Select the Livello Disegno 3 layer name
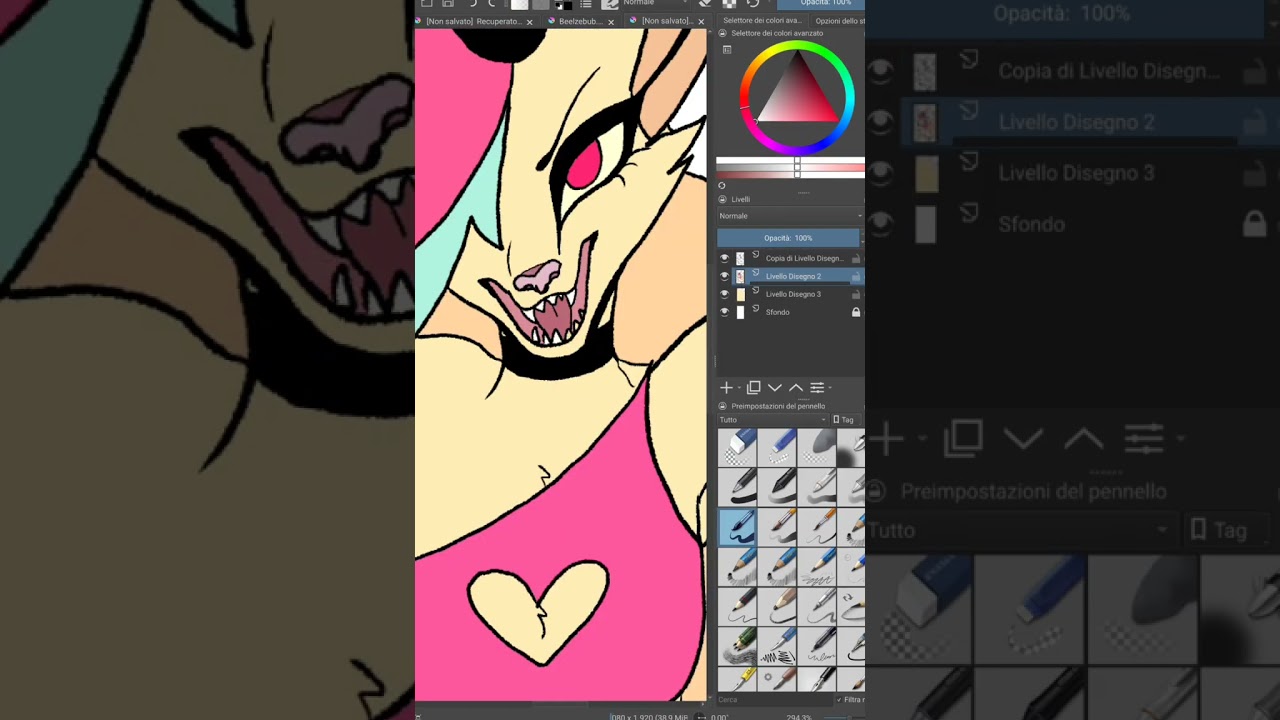Screen dimensions: 1280x720 click(793, 294)
